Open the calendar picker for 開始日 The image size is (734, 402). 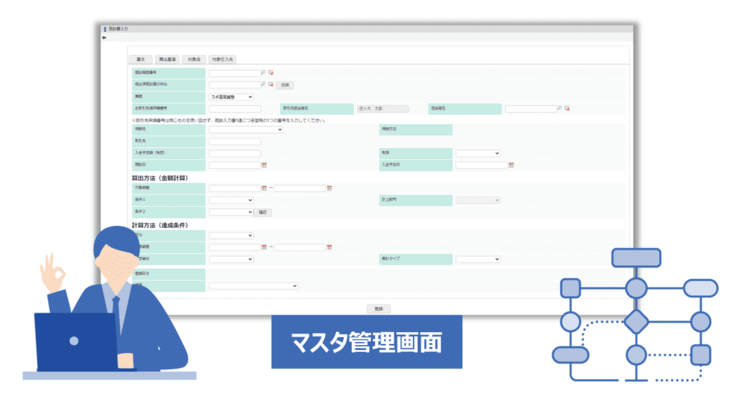tap(264, 165)
